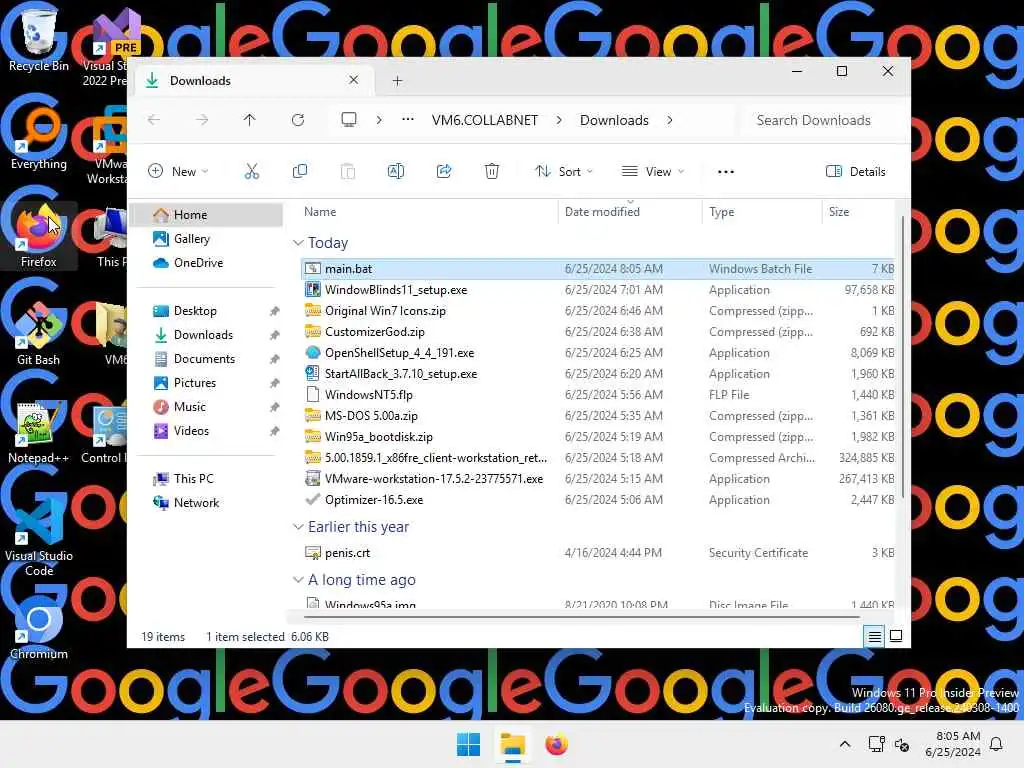The width and height of the screenshot is (1024, 768).
Task: Open the See more three-dots toolbar menu
Action: pyautogui.click(x=726, y=172)
